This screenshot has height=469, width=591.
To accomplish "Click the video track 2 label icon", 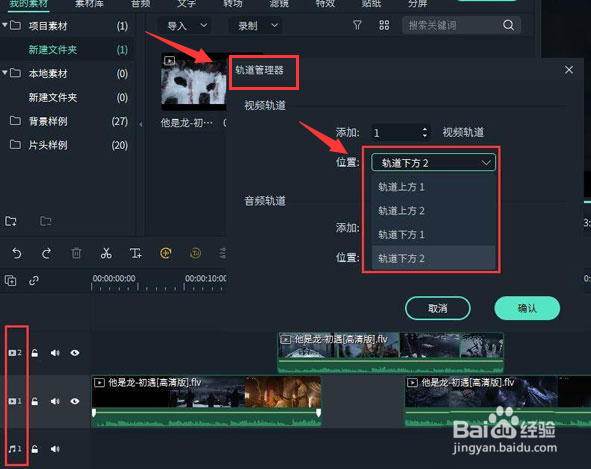I will tap(15, 353).
